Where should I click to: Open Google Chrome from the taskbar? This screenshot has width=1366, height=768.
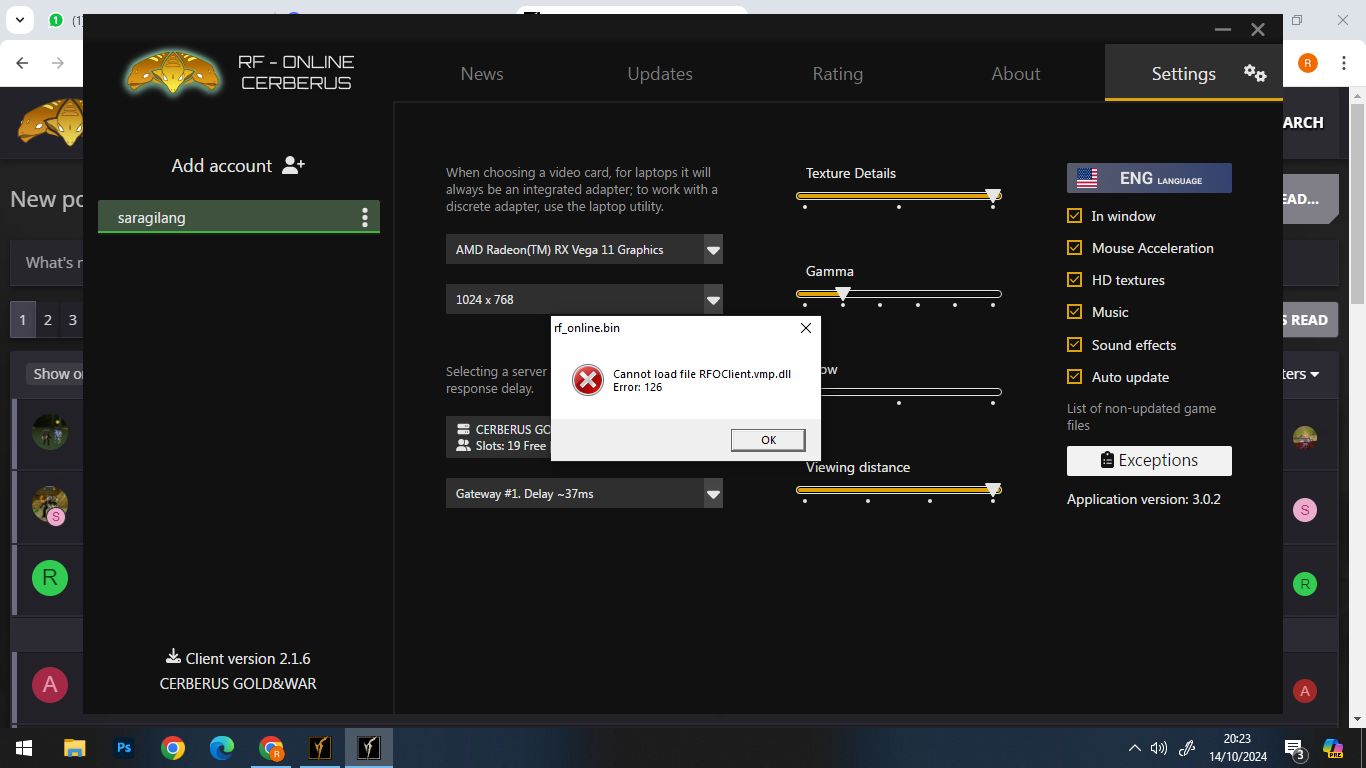173,747
